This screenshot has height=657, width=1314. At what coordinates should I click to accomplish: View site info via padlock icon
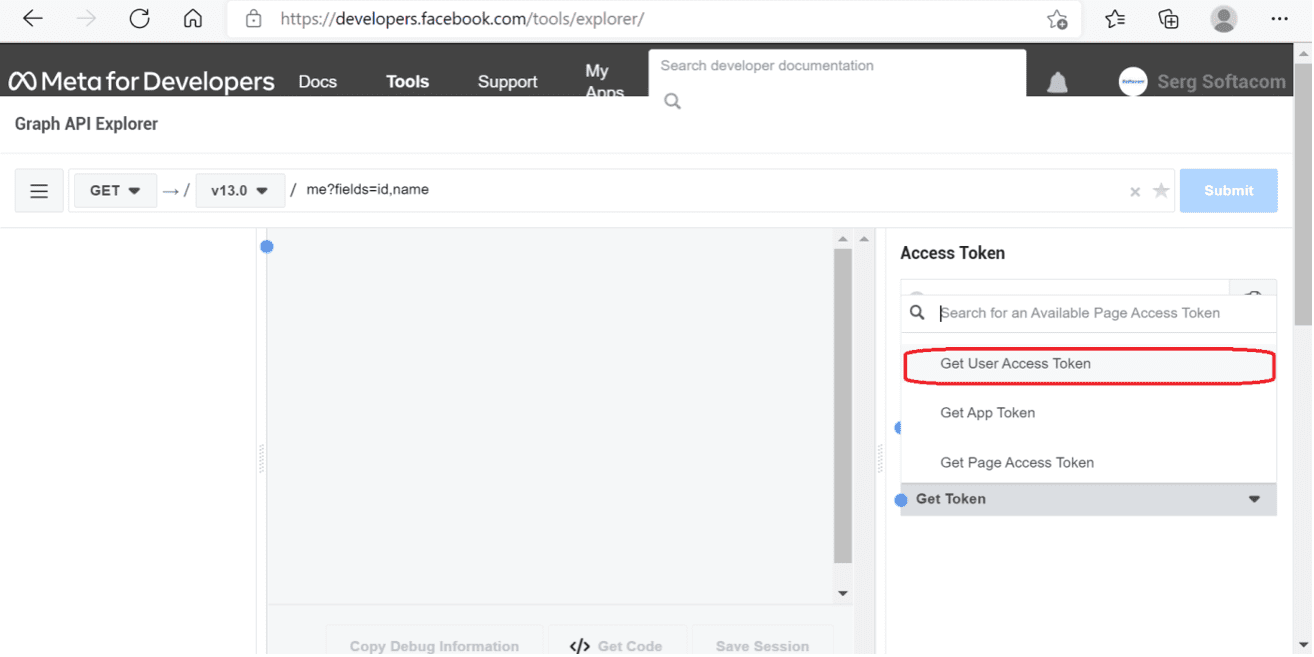pyautogui.click(x=253, y=18)
